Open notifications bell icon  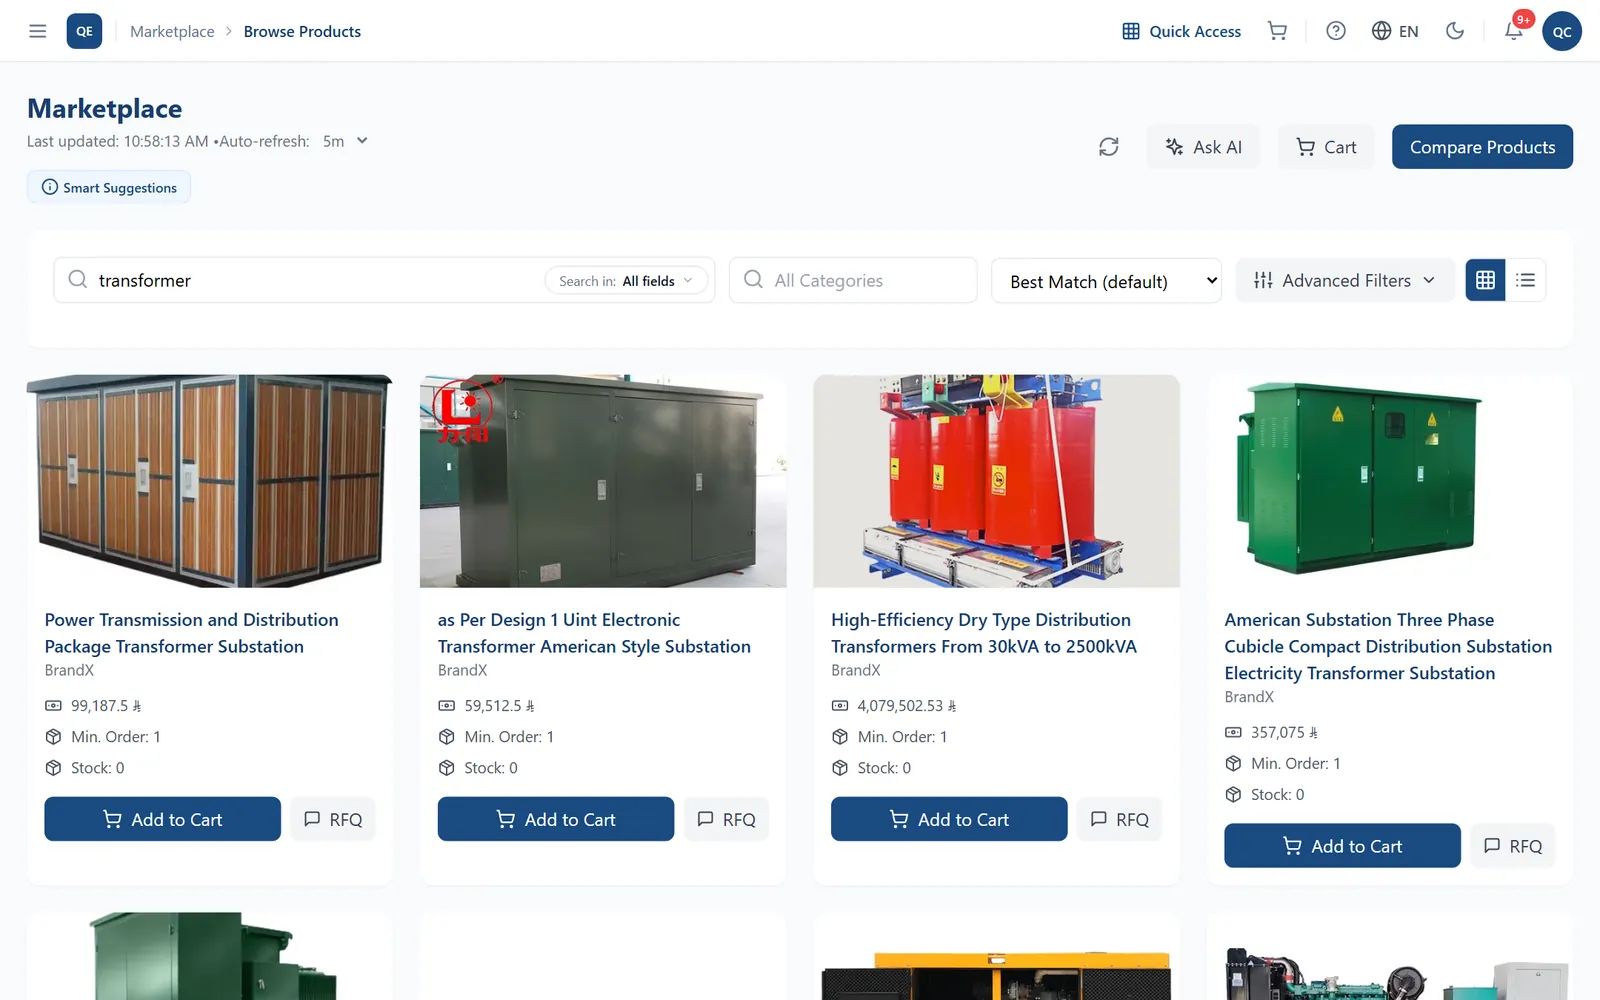click(1514, 31)
